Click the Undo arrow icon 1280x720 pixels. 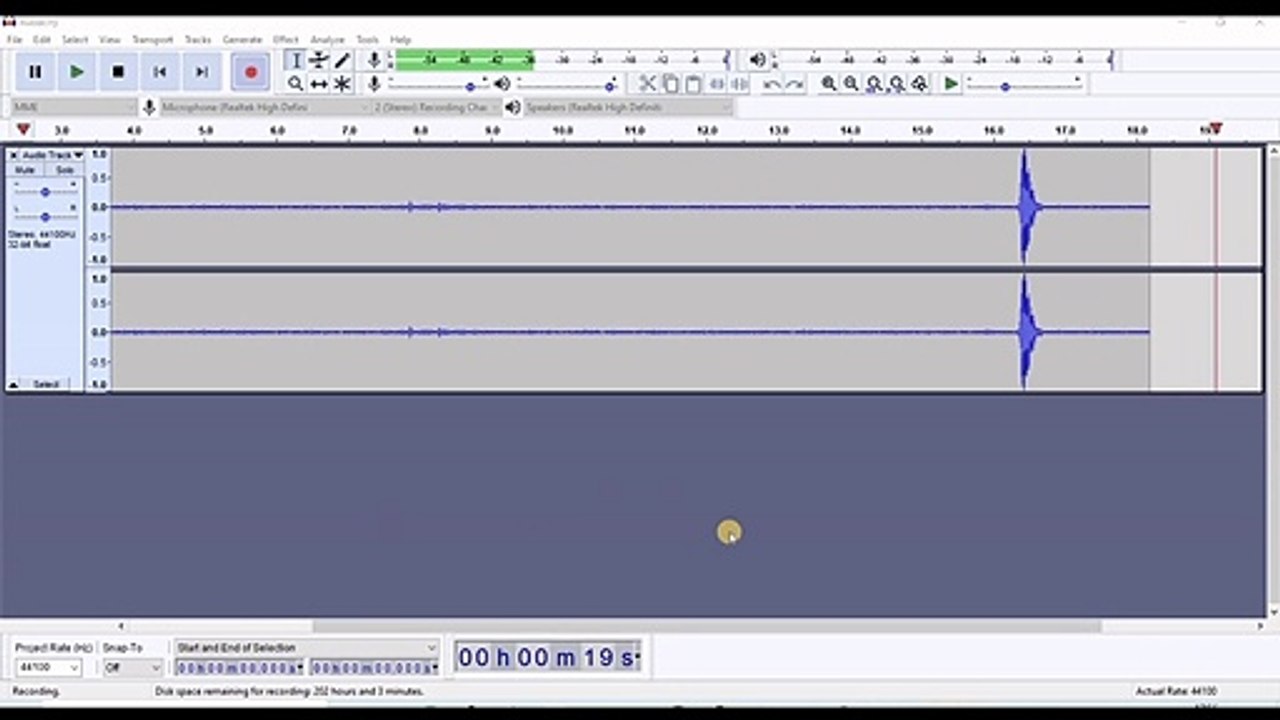coord(772,84)
